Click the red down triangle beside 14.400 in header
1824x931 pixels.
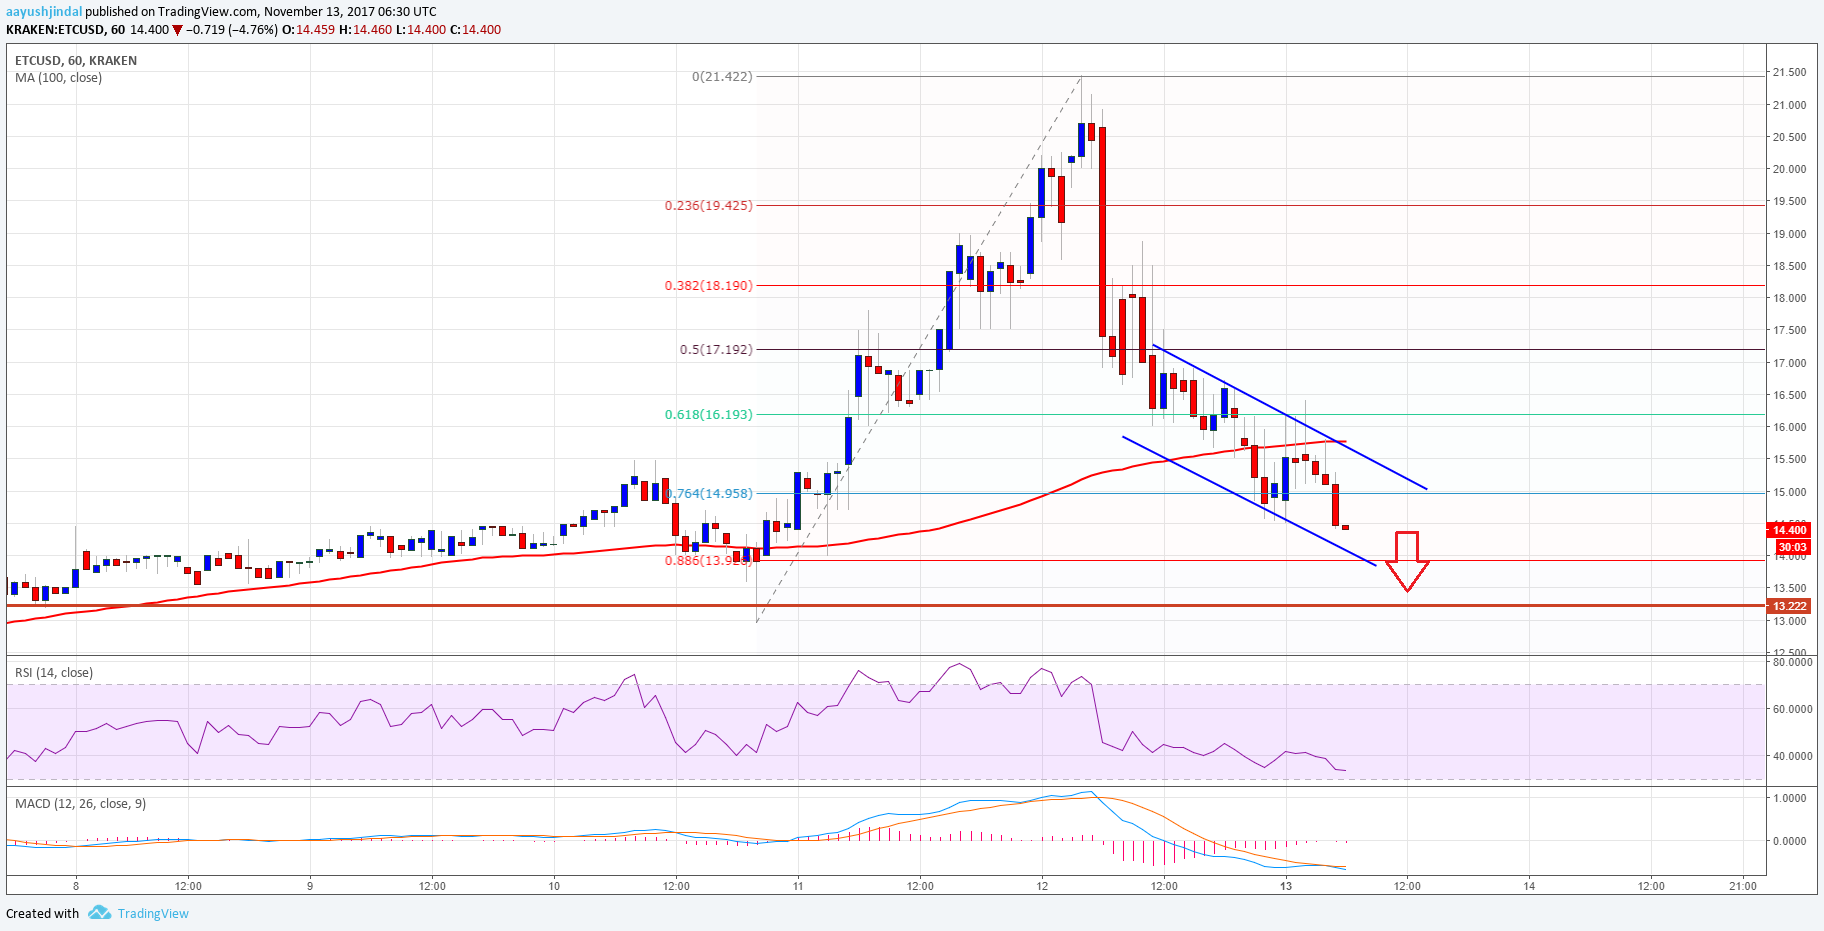click(178, 30)
